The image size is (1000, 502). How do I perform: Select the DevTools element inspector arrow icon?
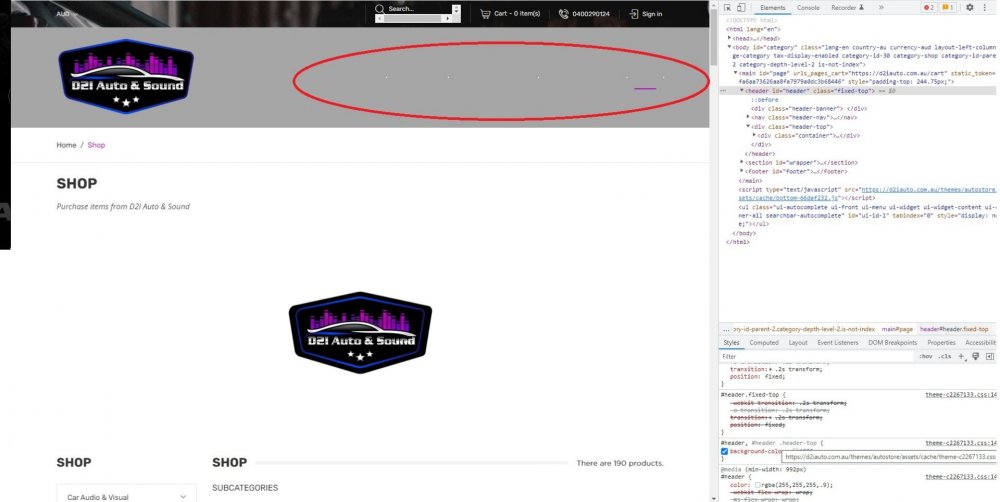click(x=727, y=8)
